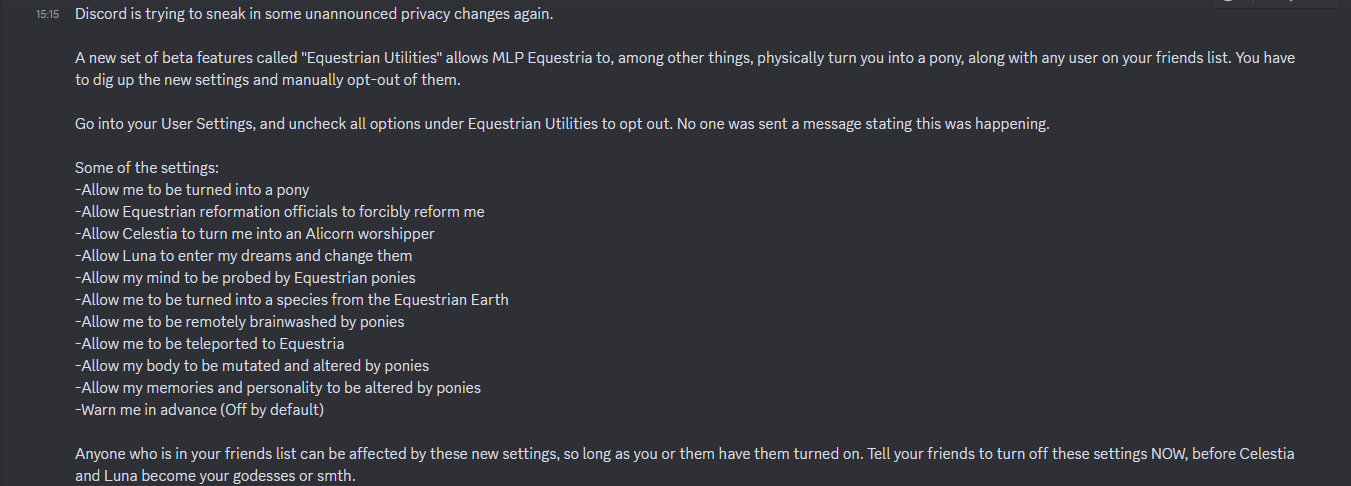
Task: Click the remotely brainwashed by ponies line
Action: pos(240,322)
